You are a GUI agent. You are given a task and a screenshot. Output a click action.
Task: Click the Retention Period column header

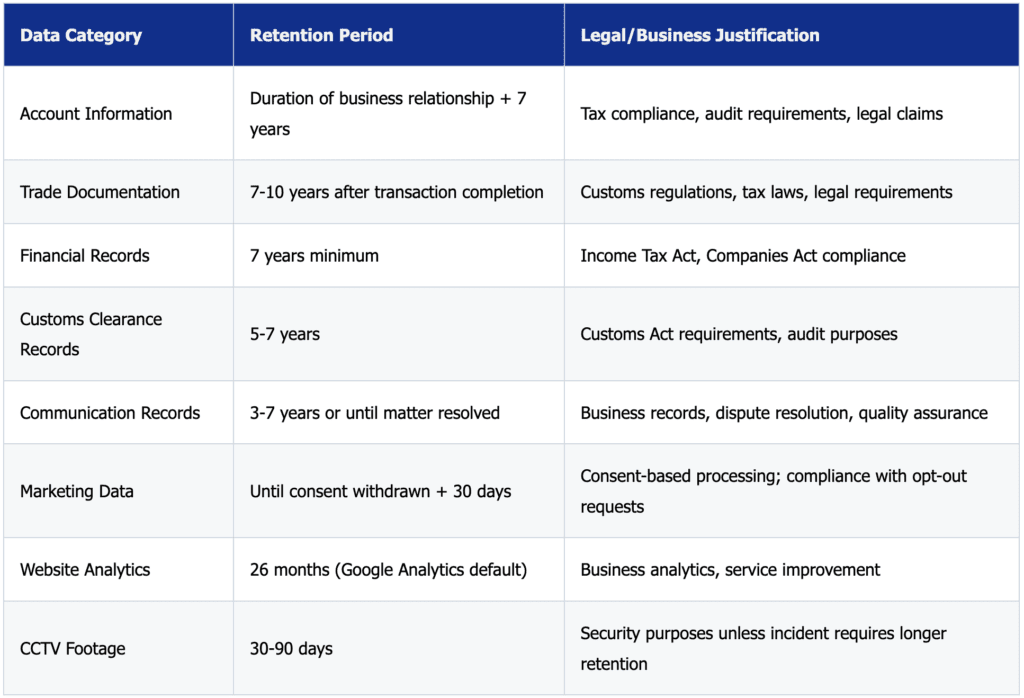[321, 36]
